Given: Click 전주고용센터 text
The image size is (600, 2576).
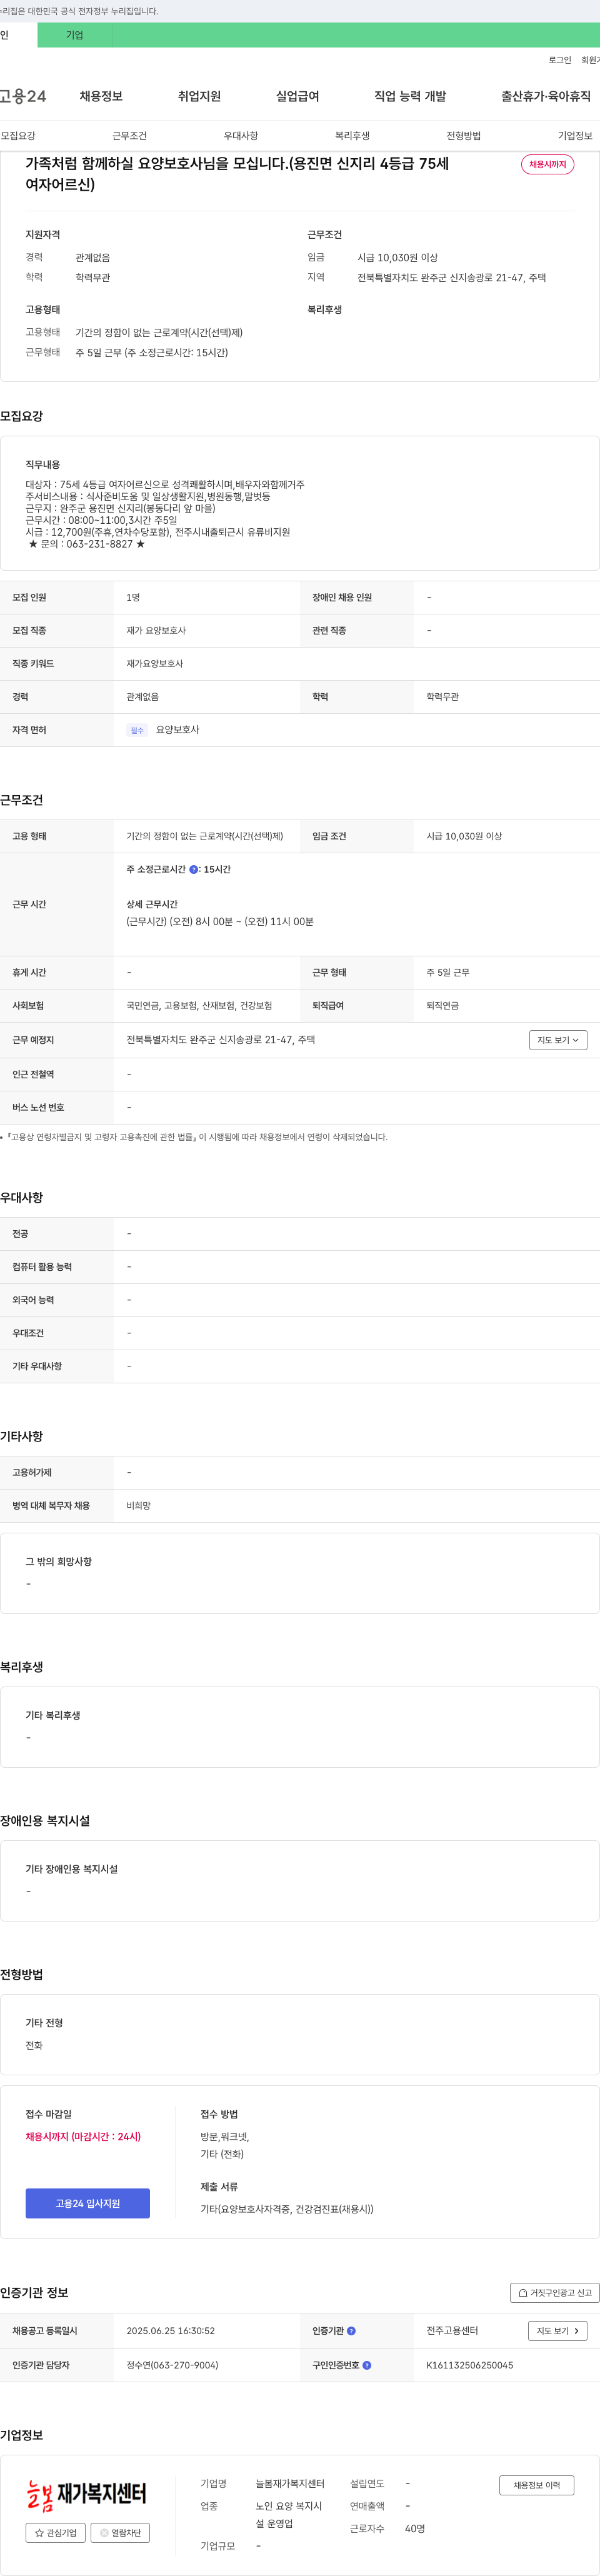Looking at the screenshot, I should click(452, 2331).
